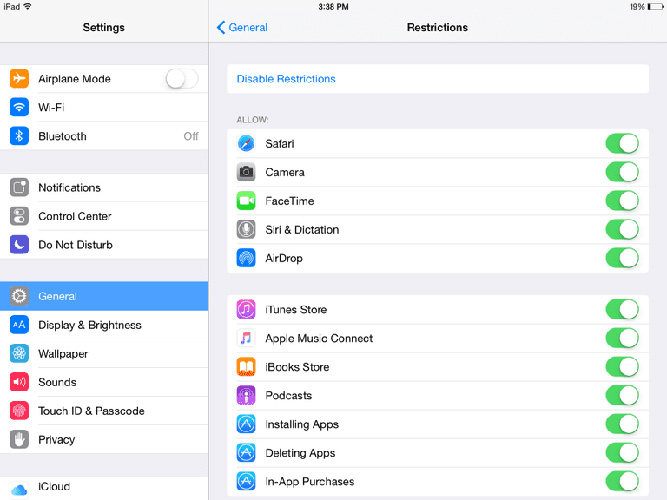The height and width of the screenshot is (500, 667).
Task: Open Do Not Disturb settings row
Action: pos(104,244)
